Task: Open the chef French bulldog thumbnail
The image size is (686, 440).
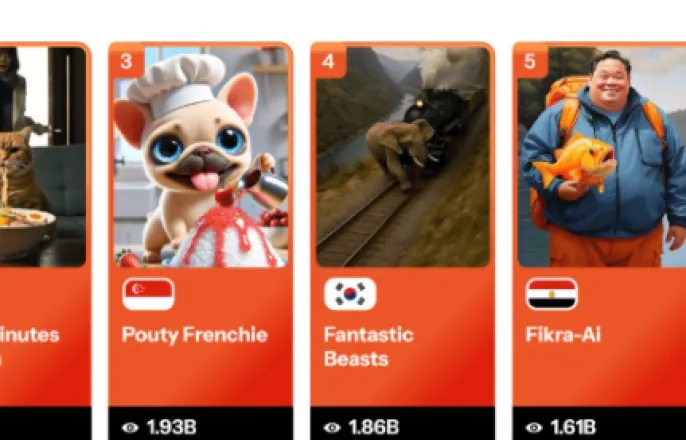Action: [x=201, y=157]
